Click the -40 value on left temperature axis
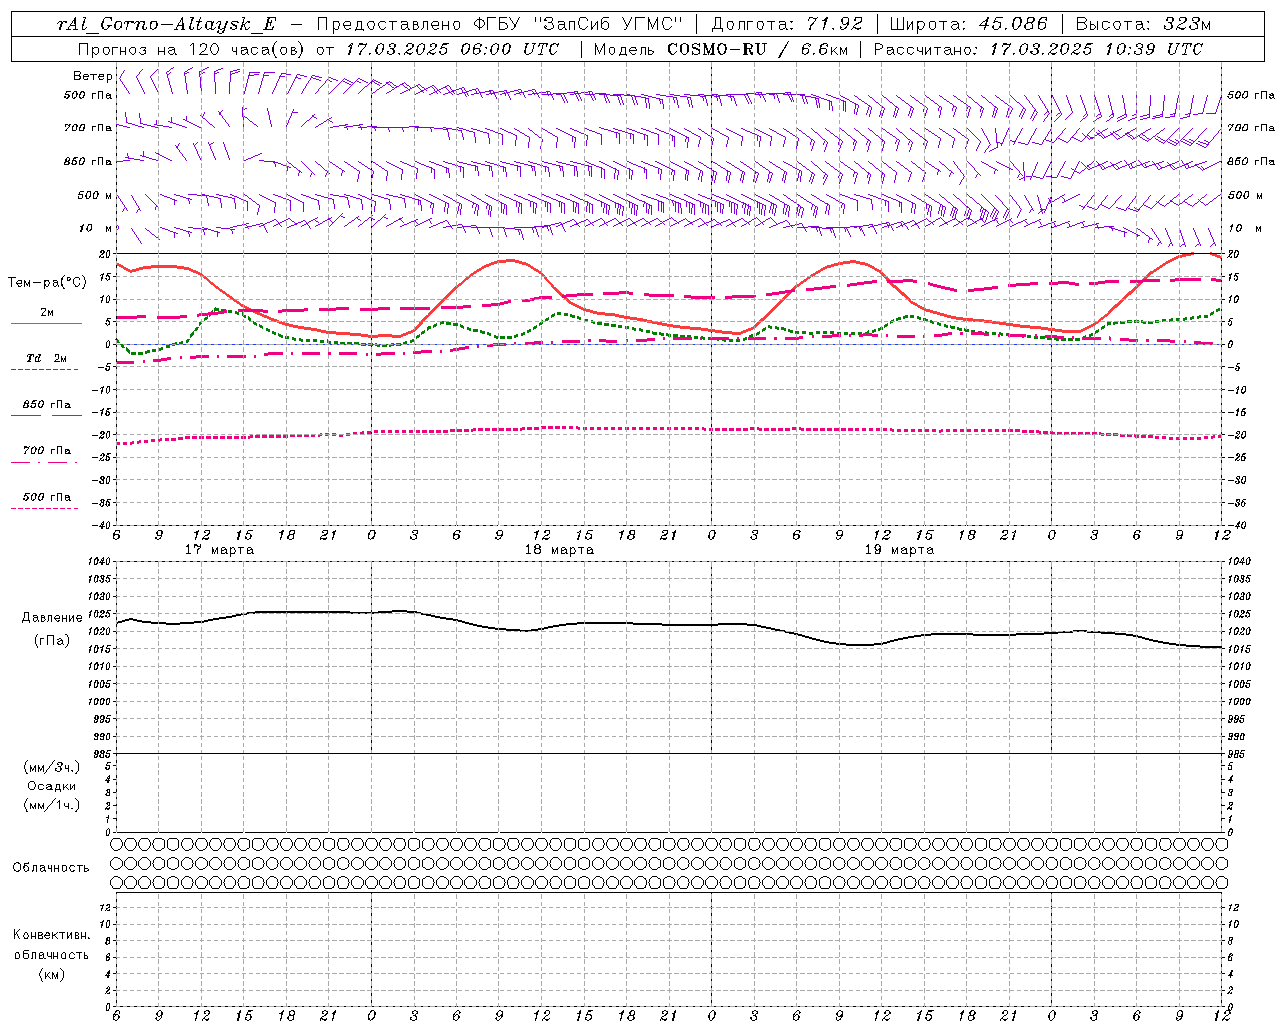 tap(102, 525)
